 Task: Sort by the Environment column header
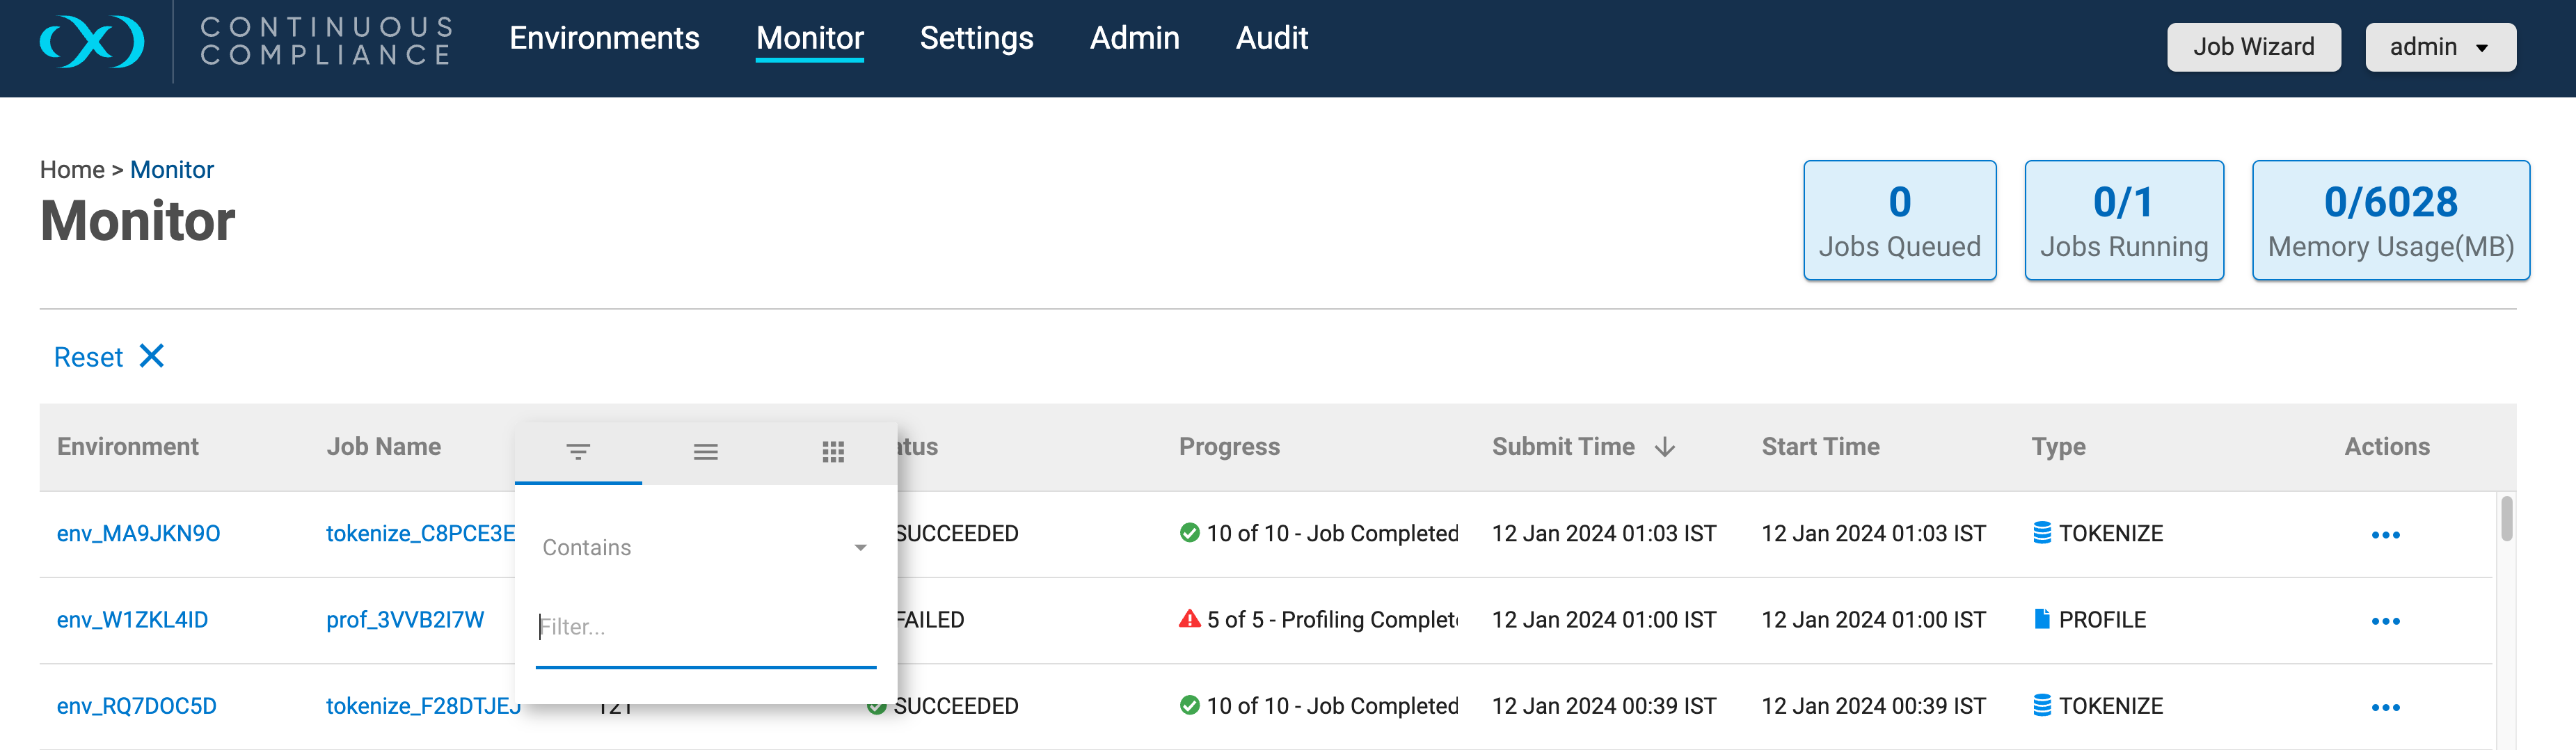(x=128, y=447)
